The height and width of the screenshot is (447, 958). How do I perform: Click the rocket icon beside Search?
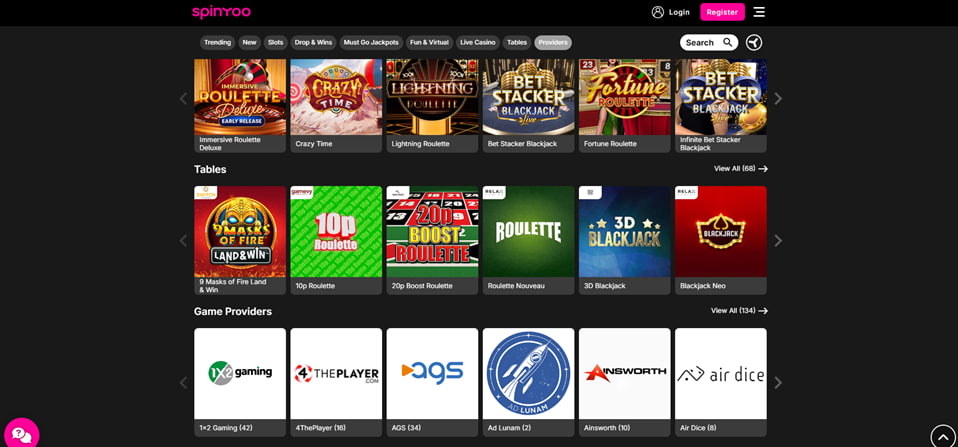coord(754,42)
